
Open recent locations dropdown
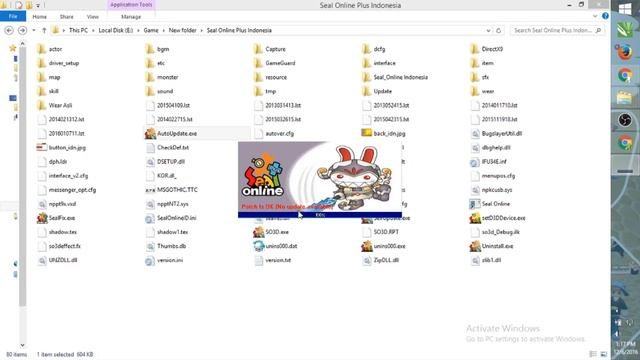[x=34, y=30]
